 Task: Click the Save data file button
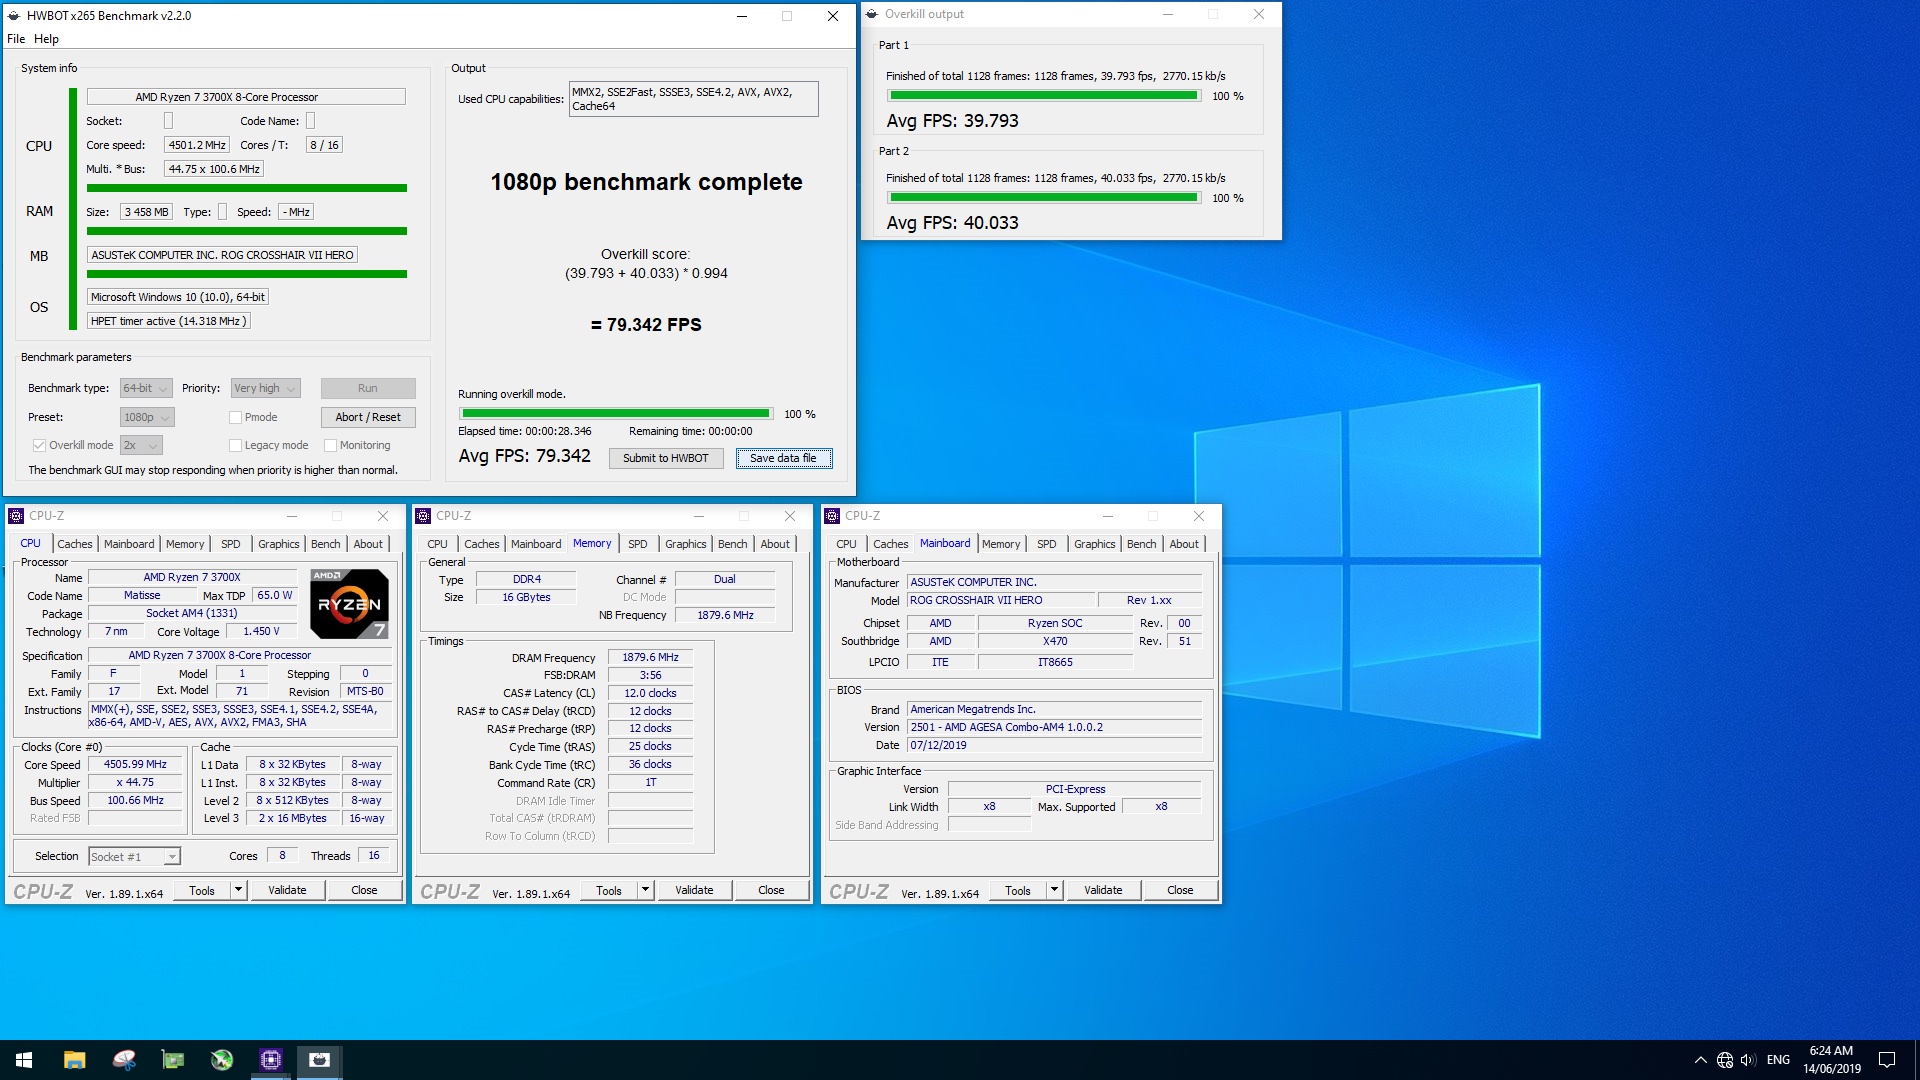click(x=783, y=458)
